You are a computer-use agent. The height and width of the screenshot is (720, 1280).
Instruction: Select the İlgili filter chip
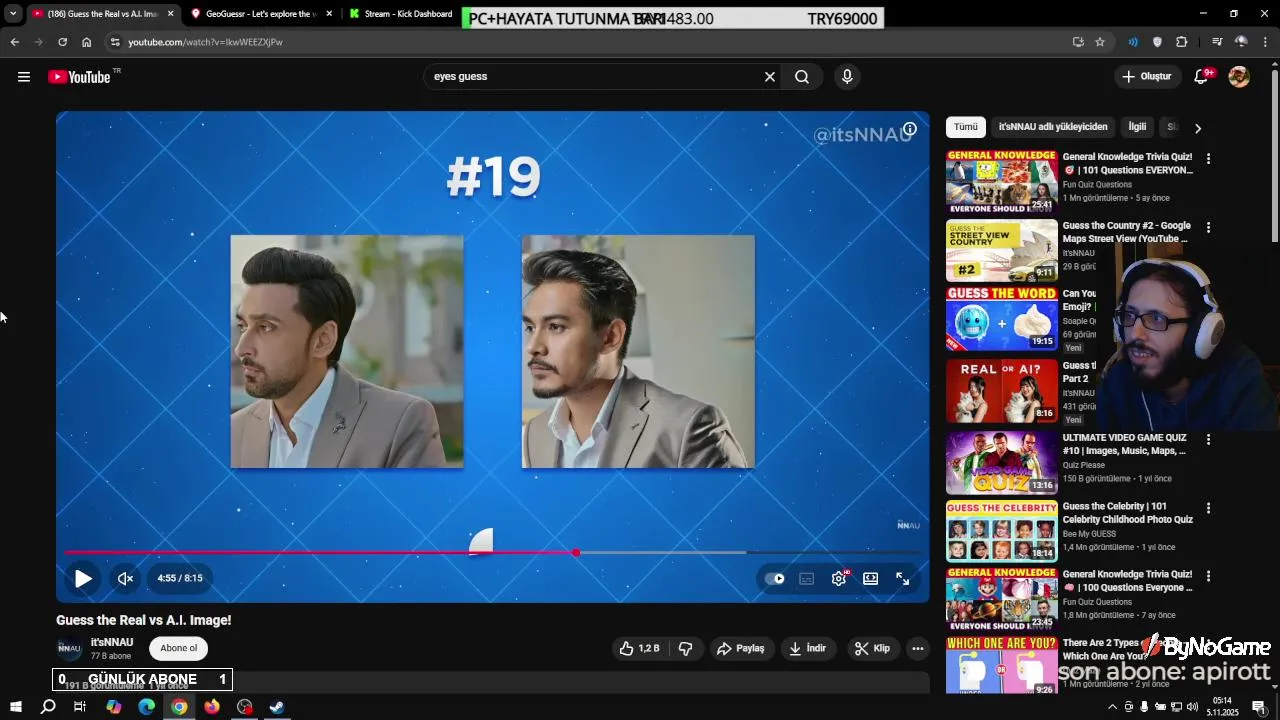(x=1137, y=127)
